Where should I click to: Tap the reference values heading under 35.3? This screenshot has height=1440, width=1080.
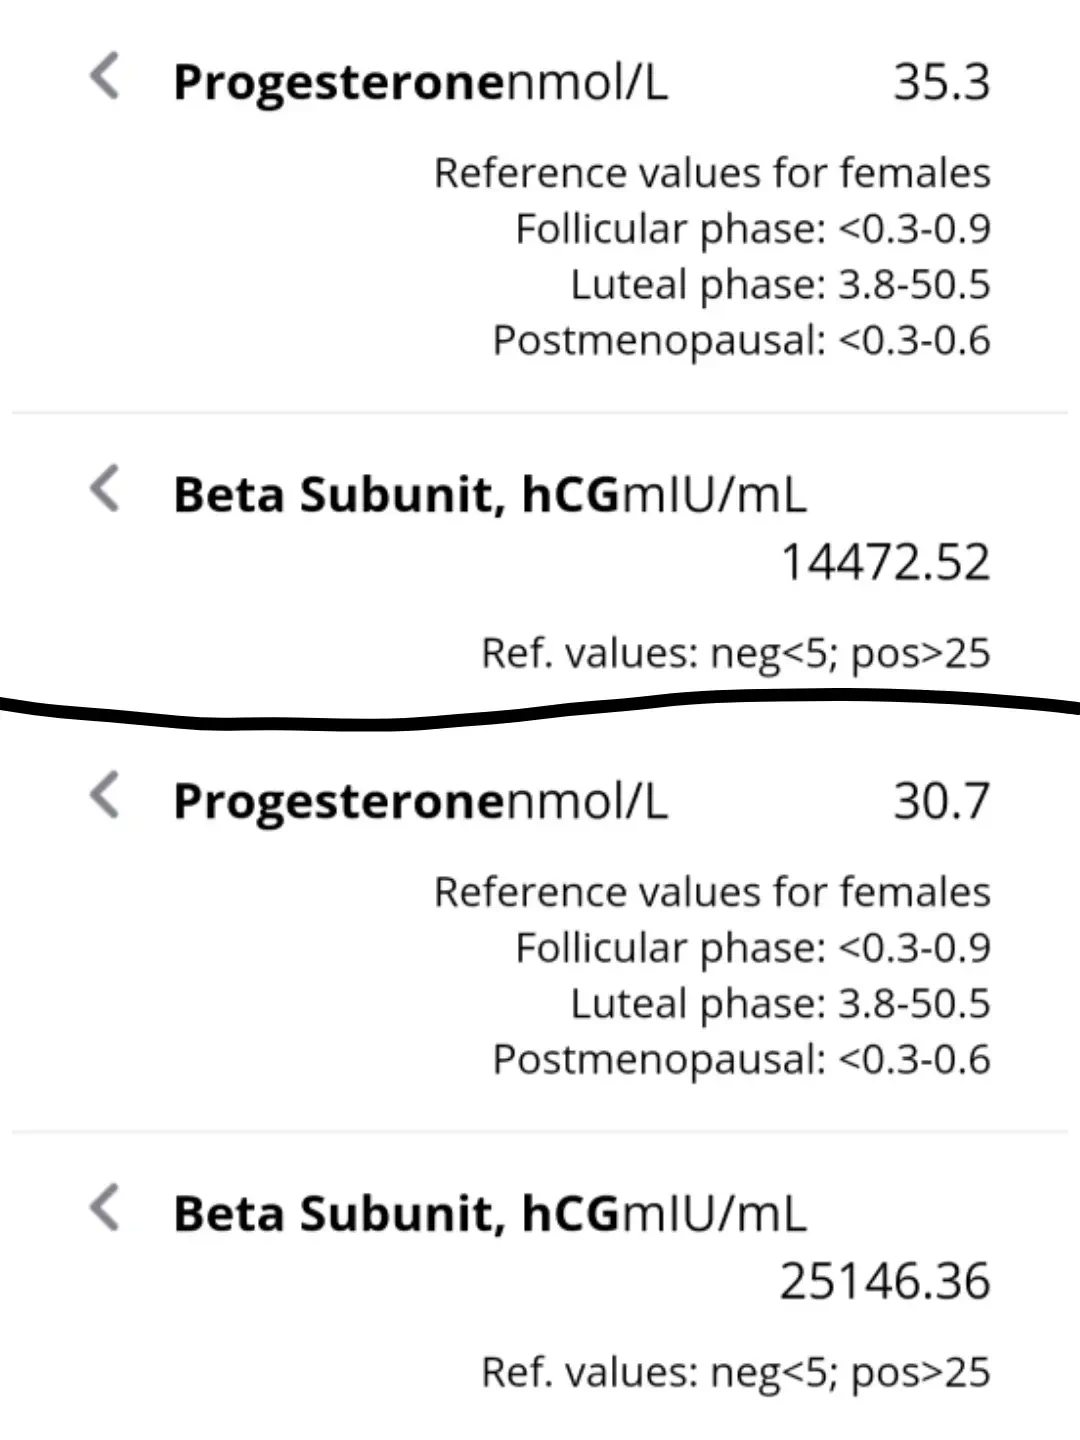[x=712, y=173]
